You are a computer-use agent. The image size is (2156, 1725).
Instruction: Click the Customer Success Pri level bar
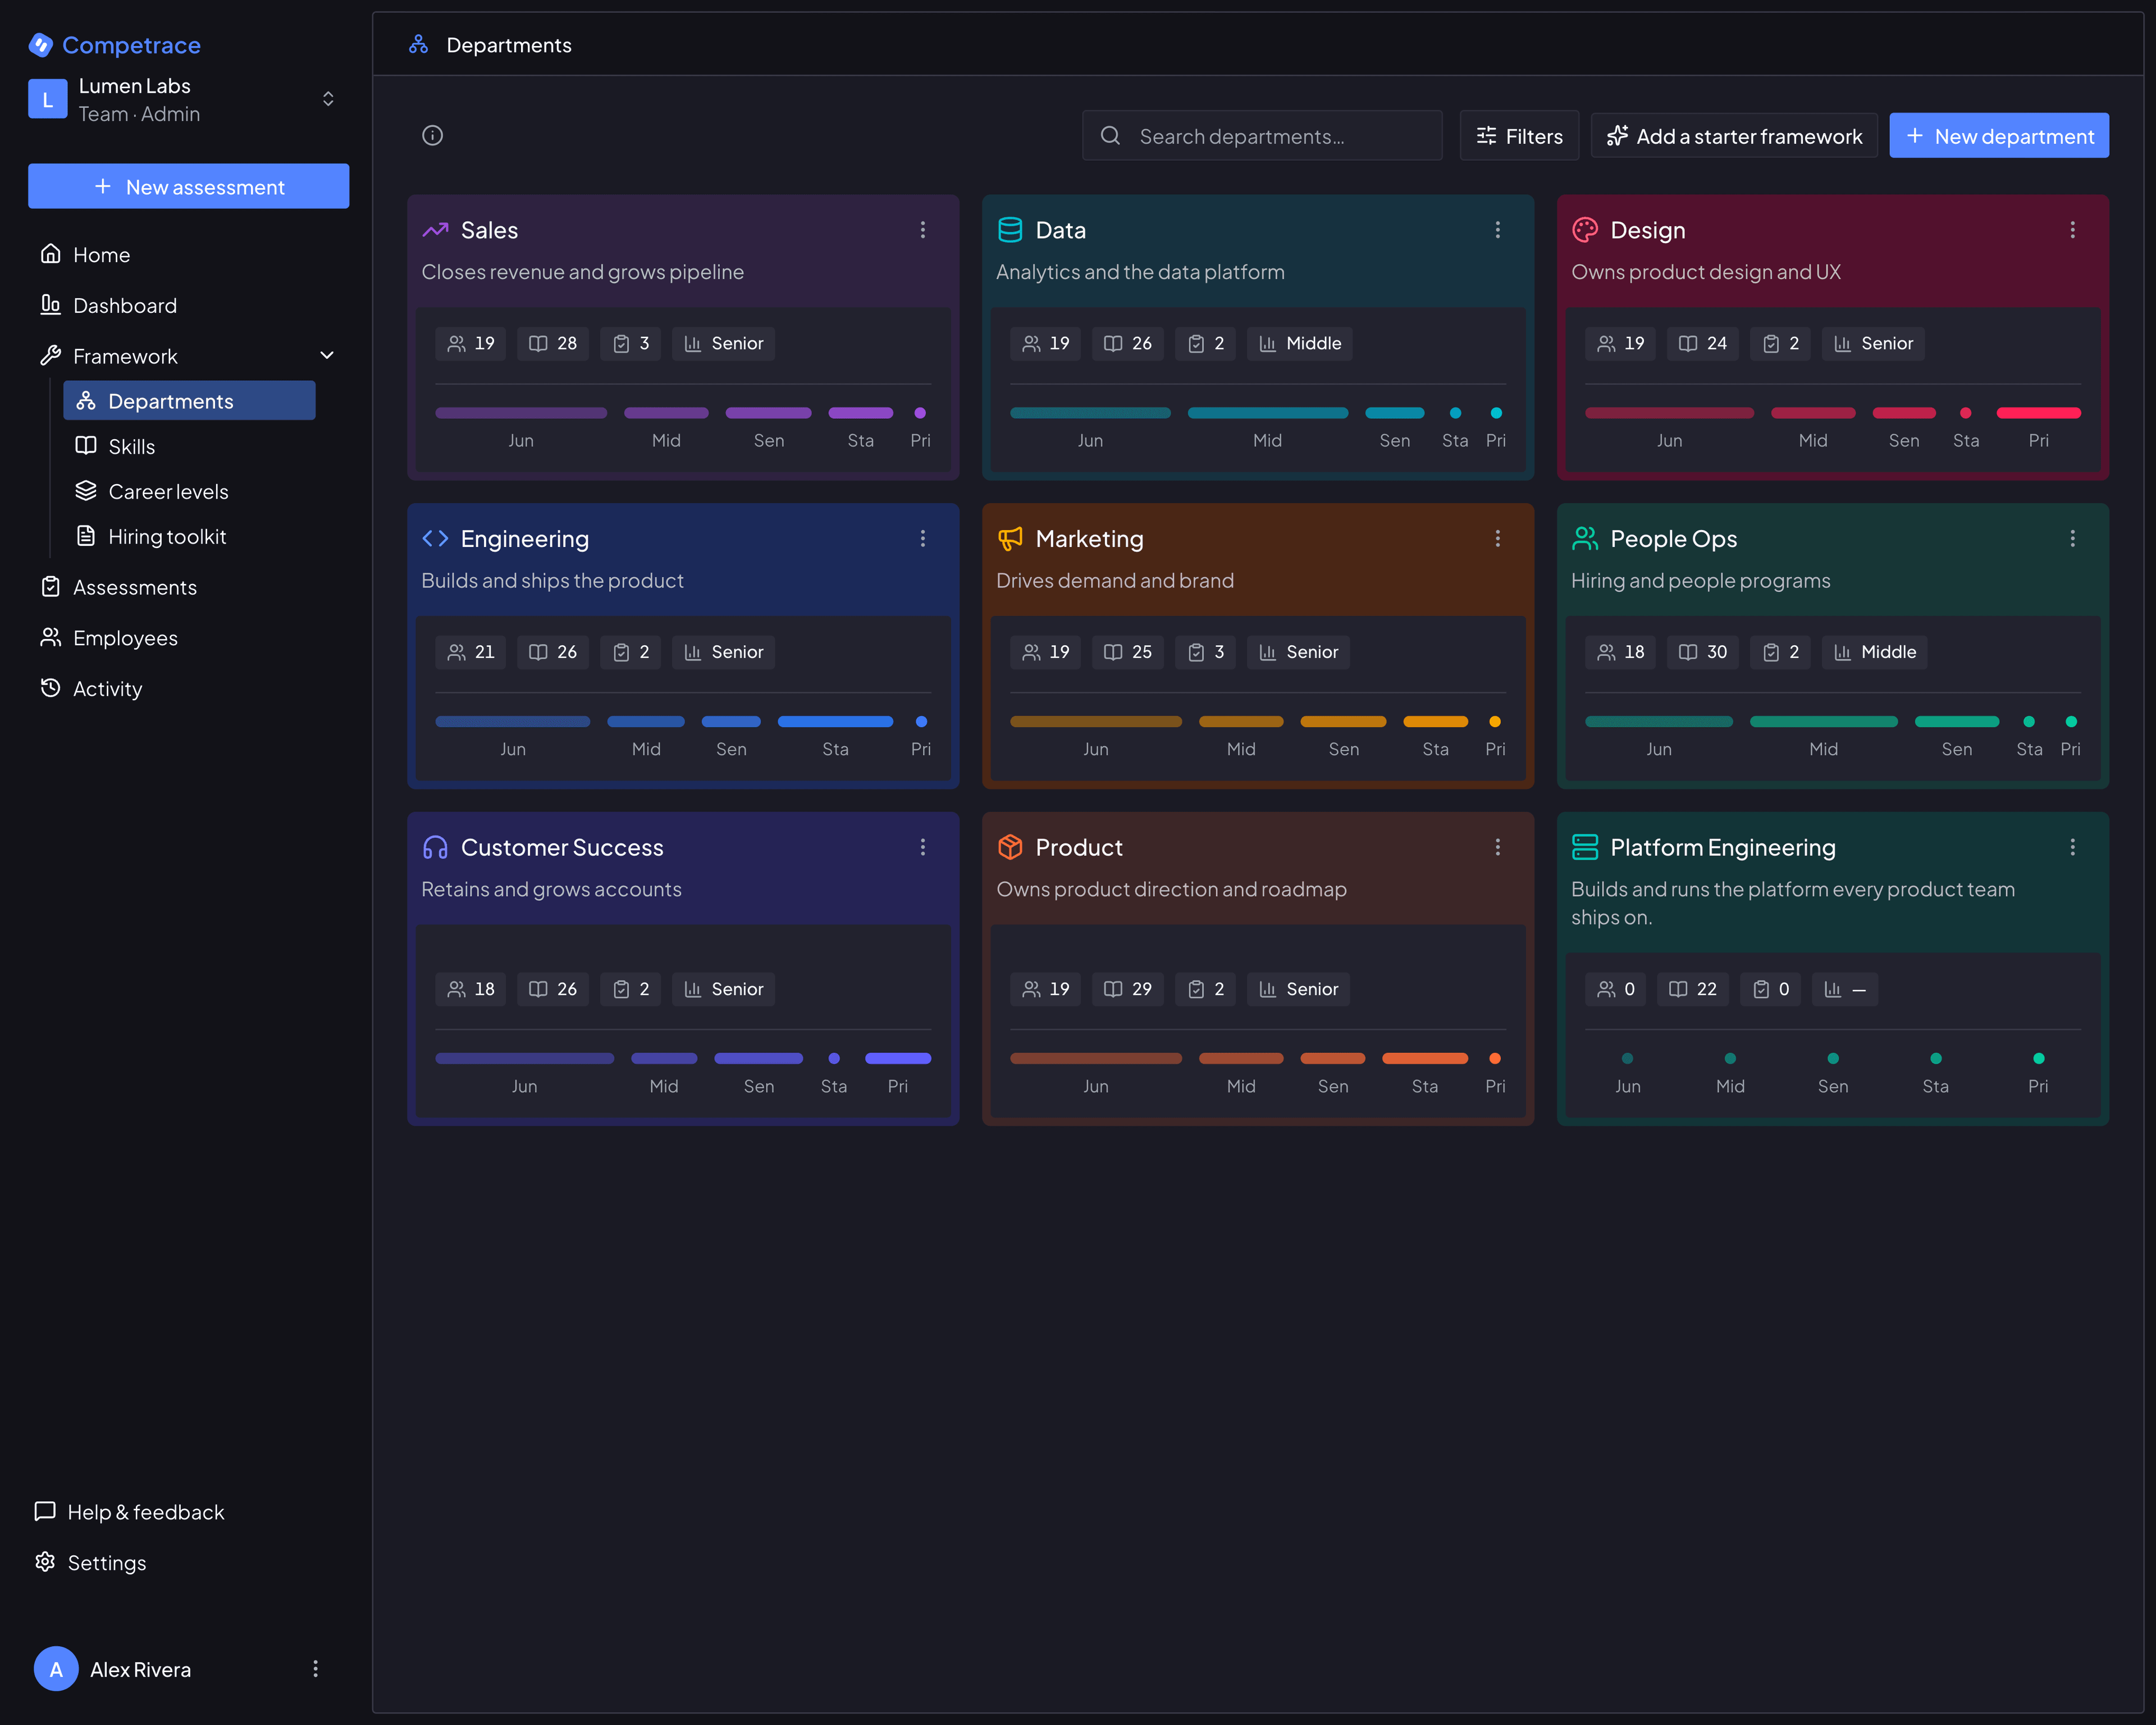click(897, 1058)
